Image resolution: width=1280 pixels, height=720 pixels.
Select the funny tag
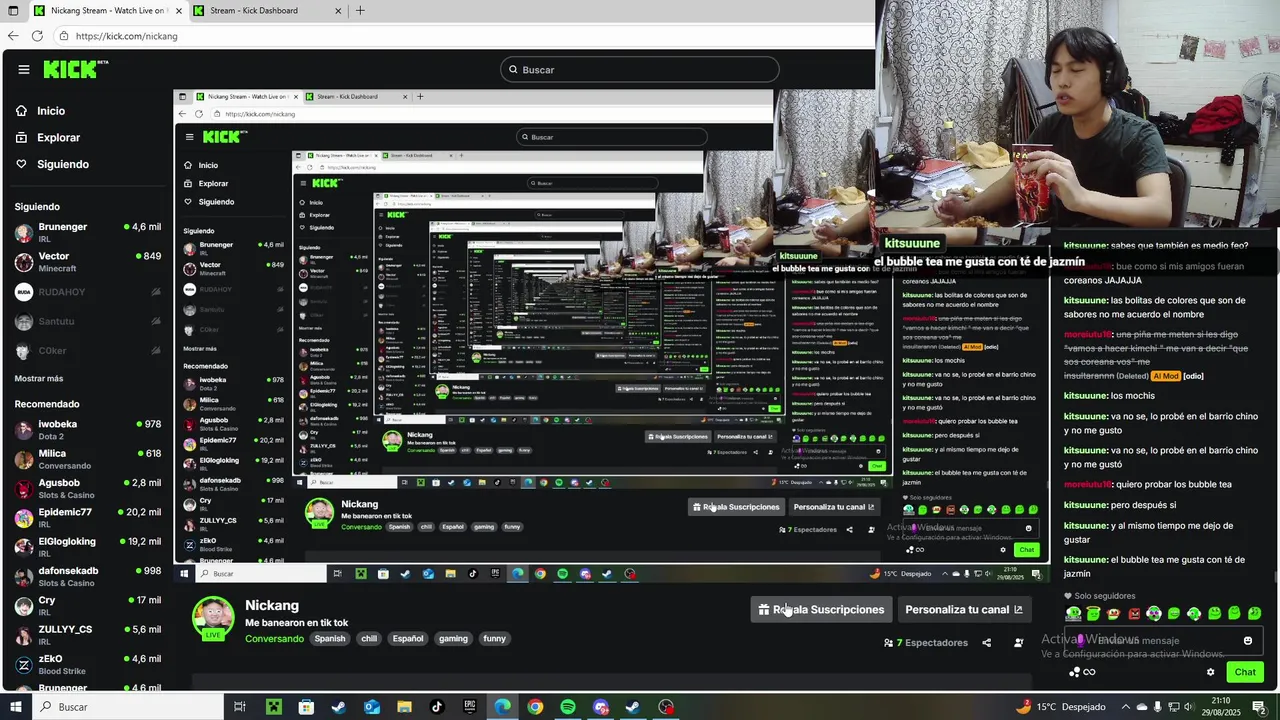click(x=495, y=639)
